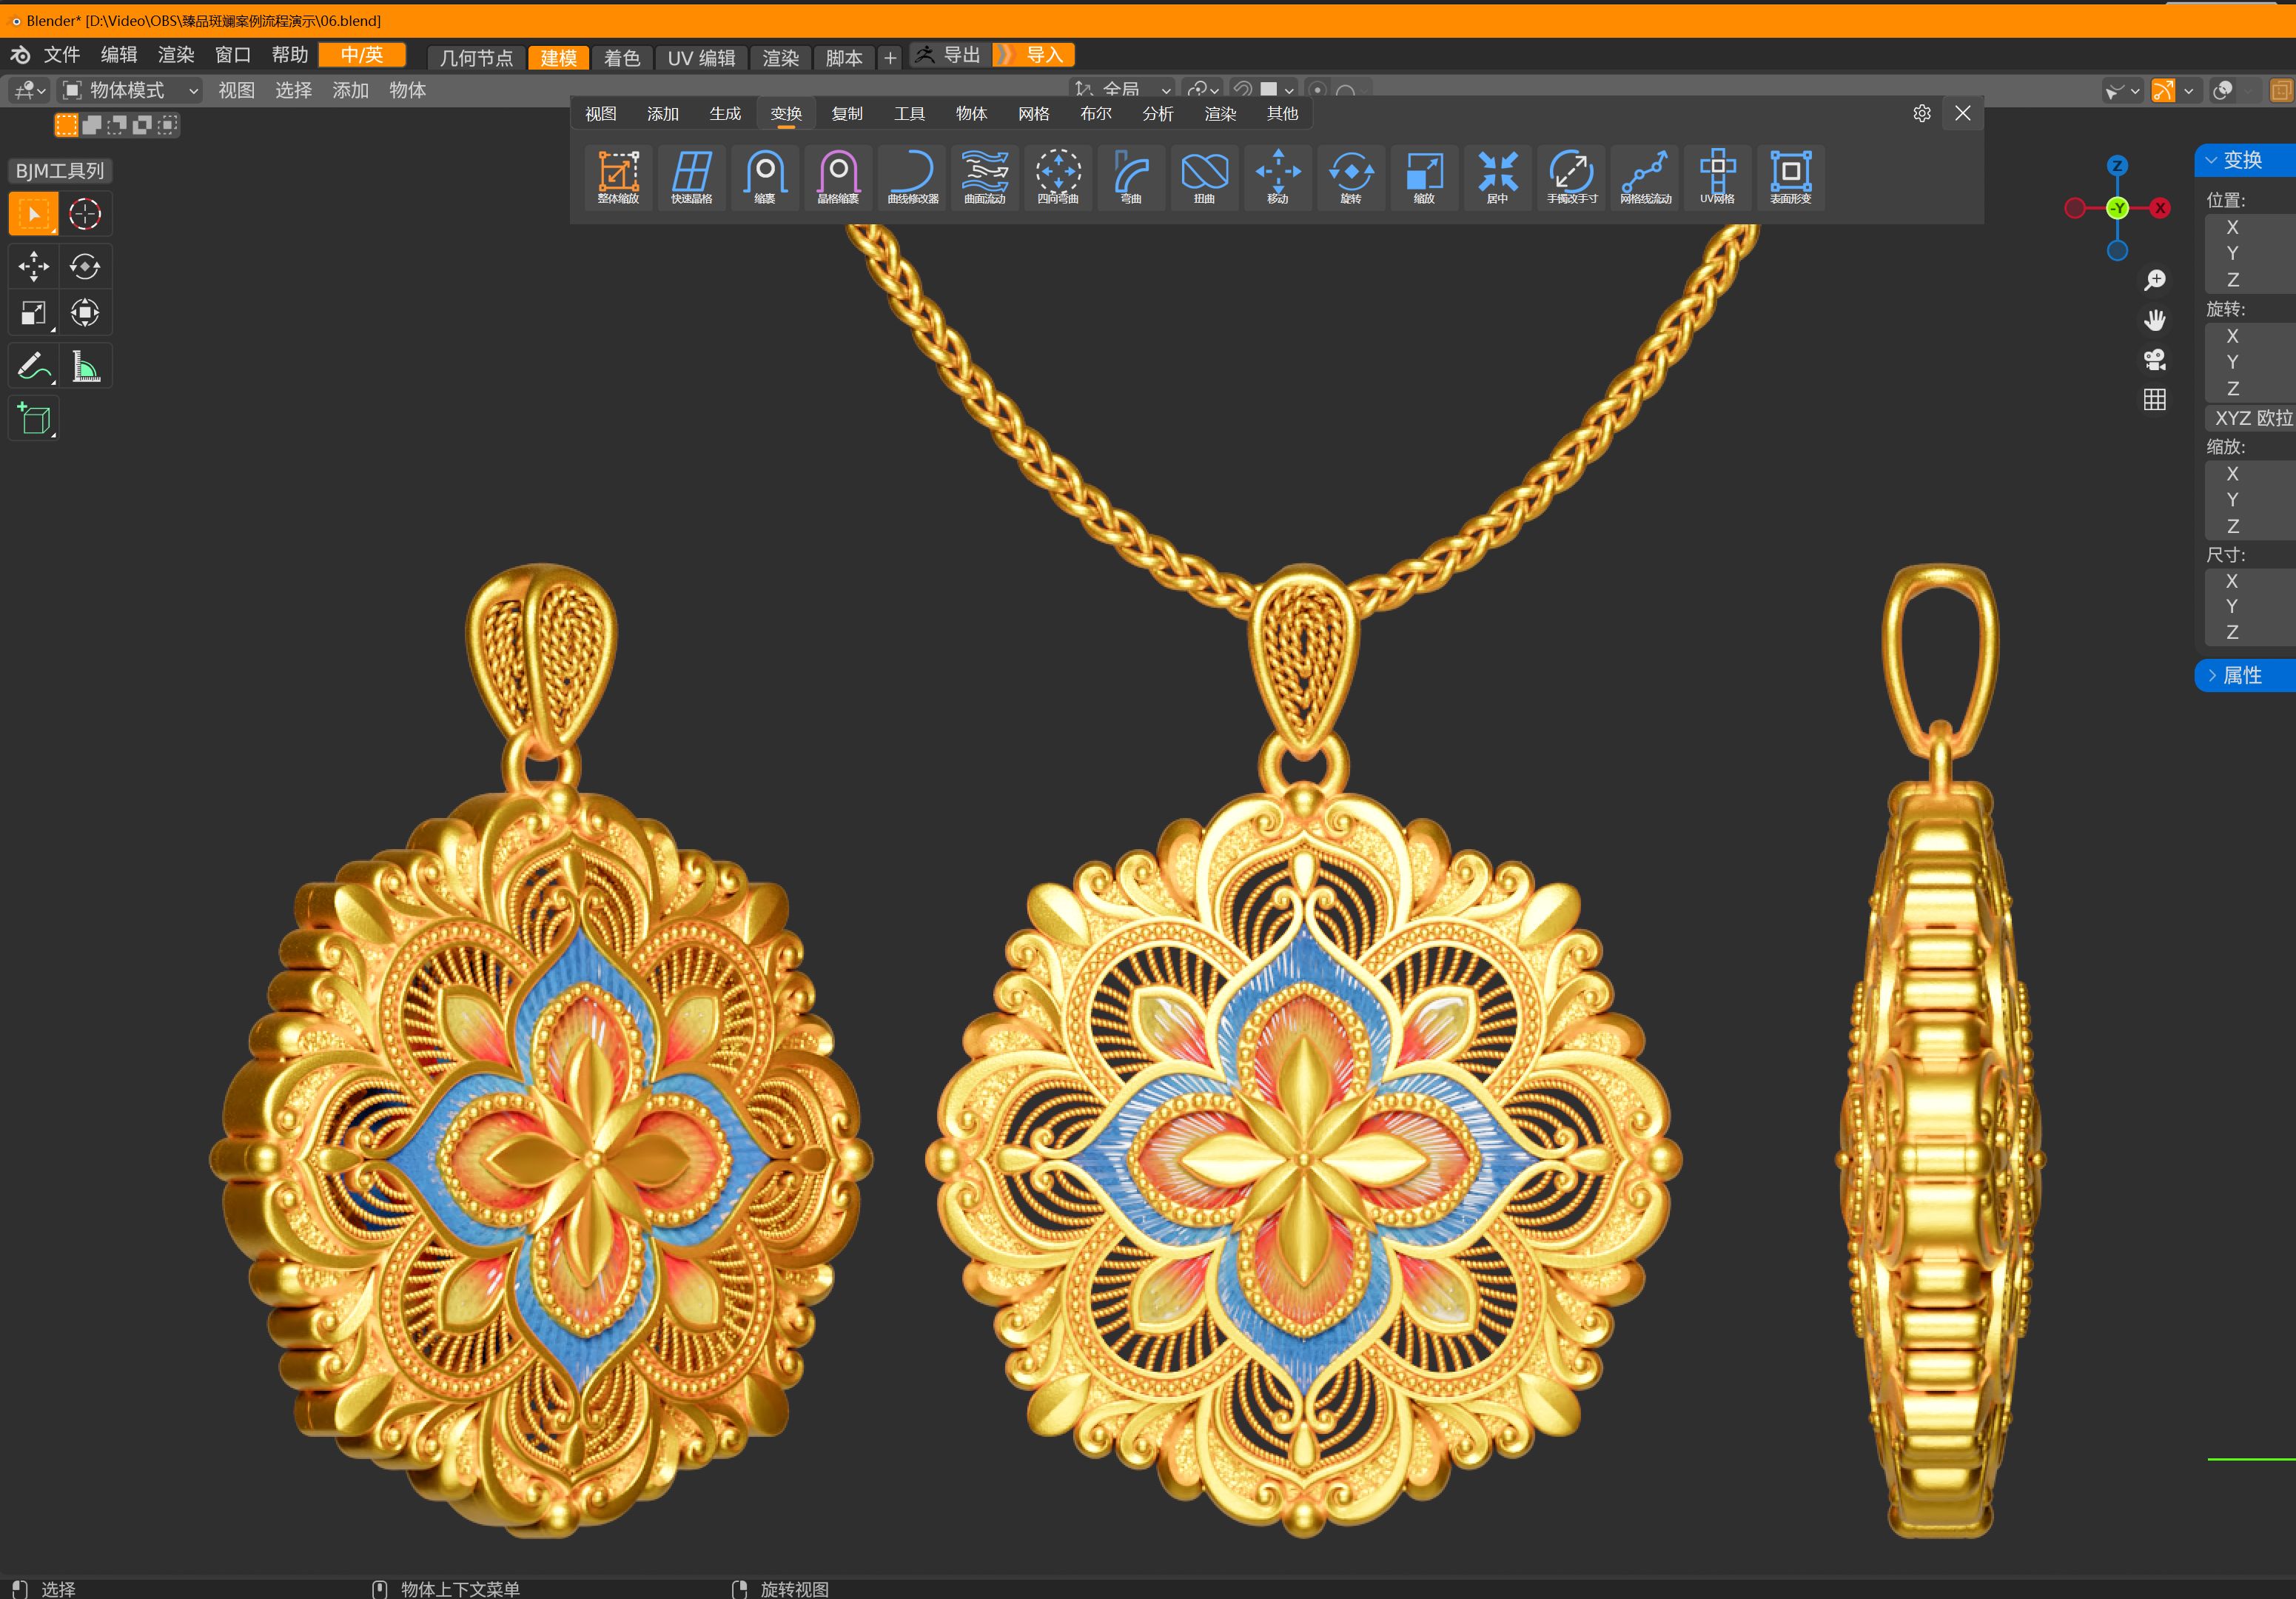Image resolution: width=2296 pixels, height=1599 pixels.
Task: Switch orthographic perspective grid toggle
Action: (2155, 400)
